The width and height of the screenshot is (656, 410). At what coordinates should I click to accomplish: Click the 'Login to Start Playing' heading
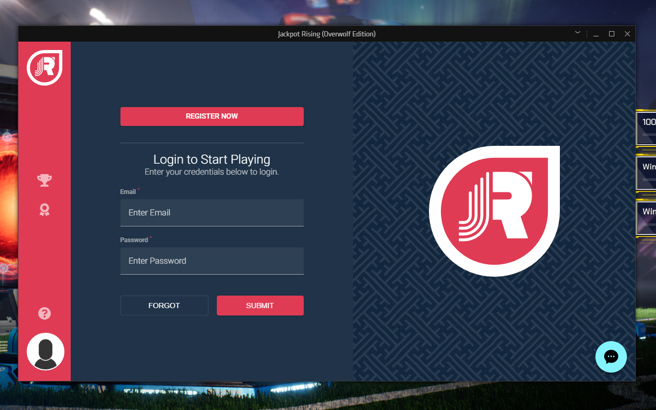tap(212, 159)
